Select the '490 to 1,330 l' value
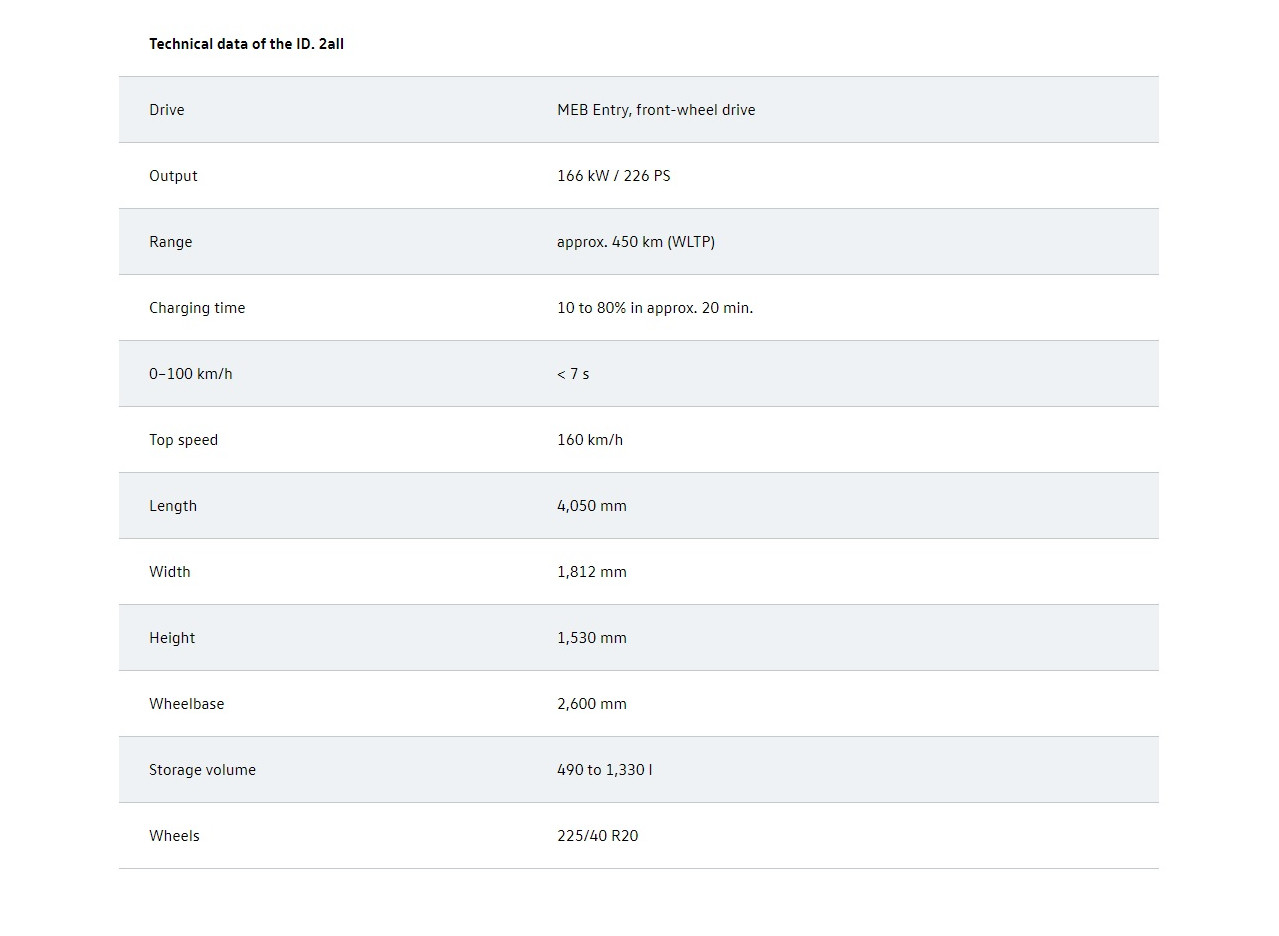 [605, 770]
